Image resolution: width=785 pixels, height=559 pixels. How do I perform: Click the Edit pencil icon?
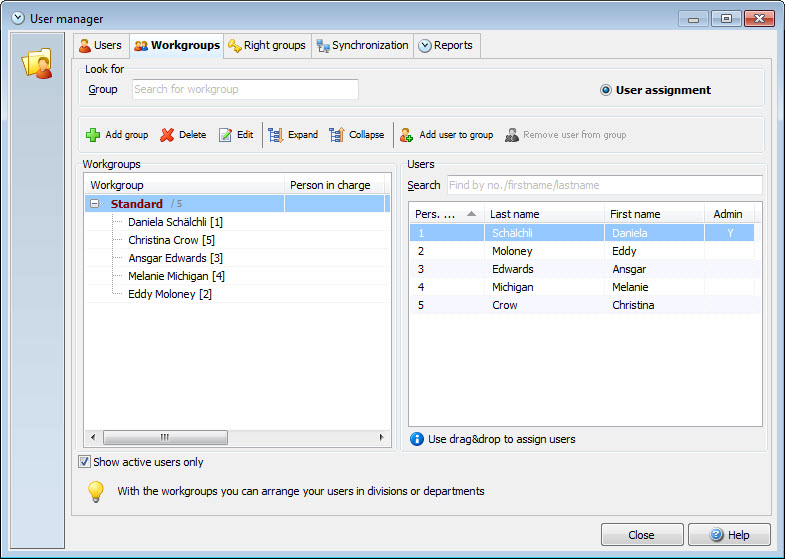[225, 135]
